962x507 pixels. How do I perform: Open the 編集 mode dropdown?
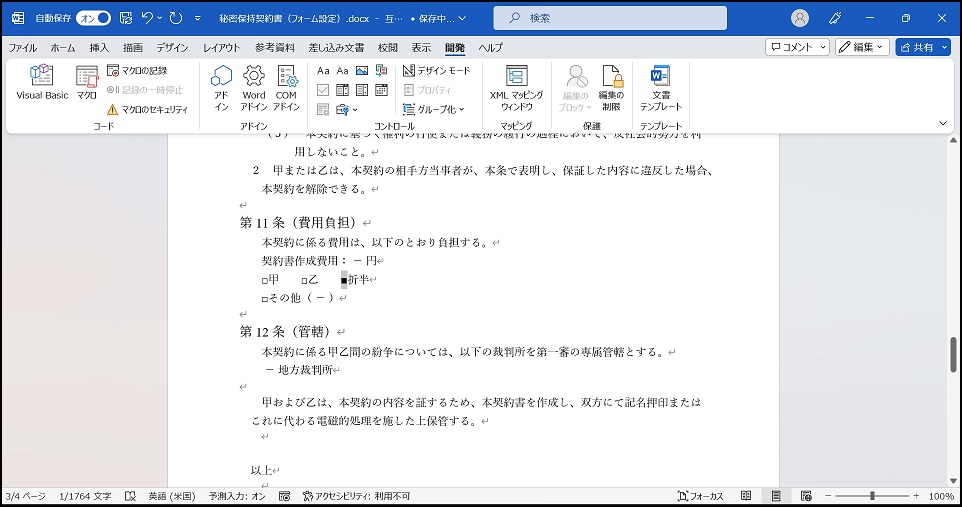click(862, 47)
